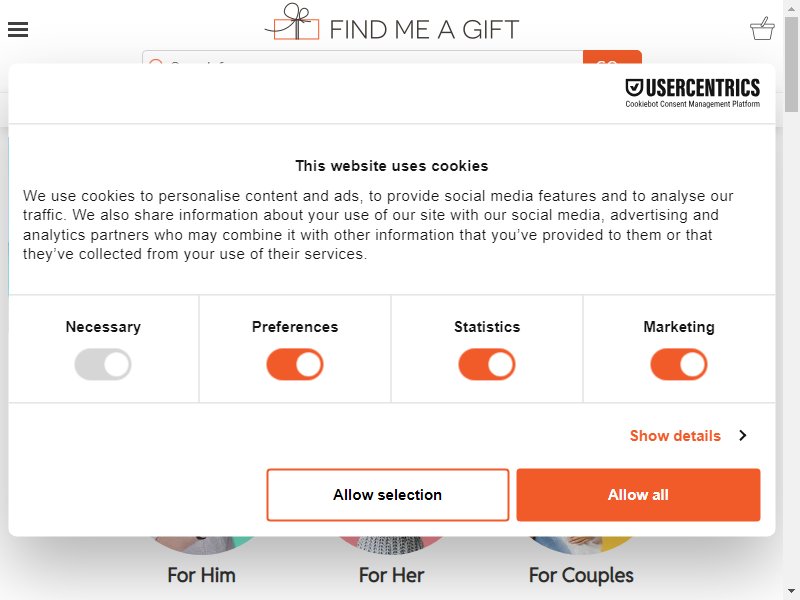Screen dimensions: 800x600
Task: Open the For Couples category
Action: pos(581,575)
